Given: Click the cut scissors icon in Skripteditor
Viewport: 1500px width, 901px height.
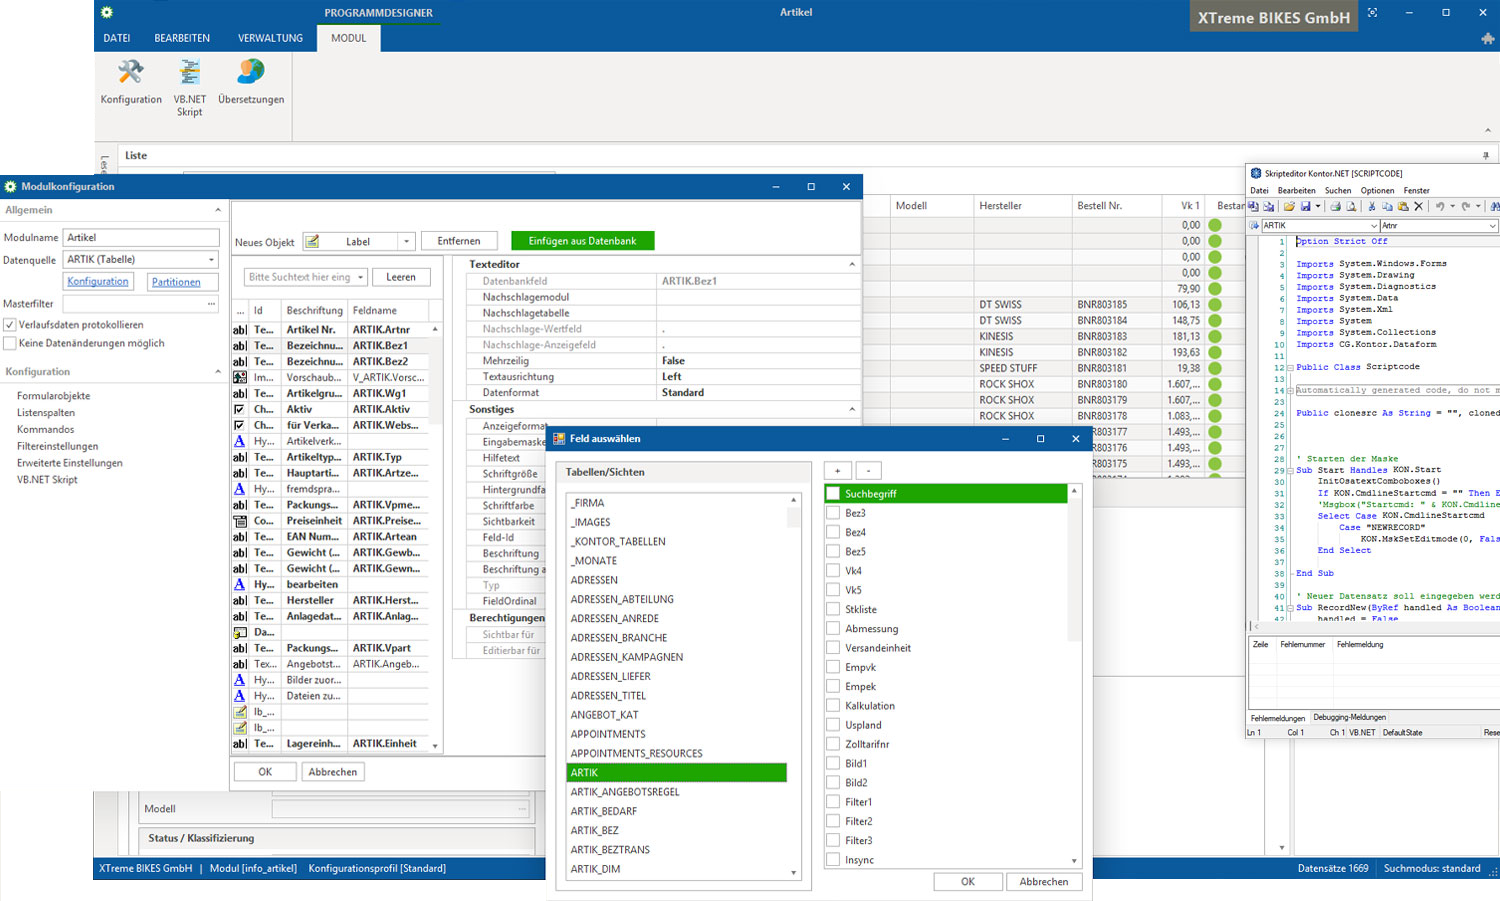Looking at the screenshot, I should click(x=1372, y=206).
